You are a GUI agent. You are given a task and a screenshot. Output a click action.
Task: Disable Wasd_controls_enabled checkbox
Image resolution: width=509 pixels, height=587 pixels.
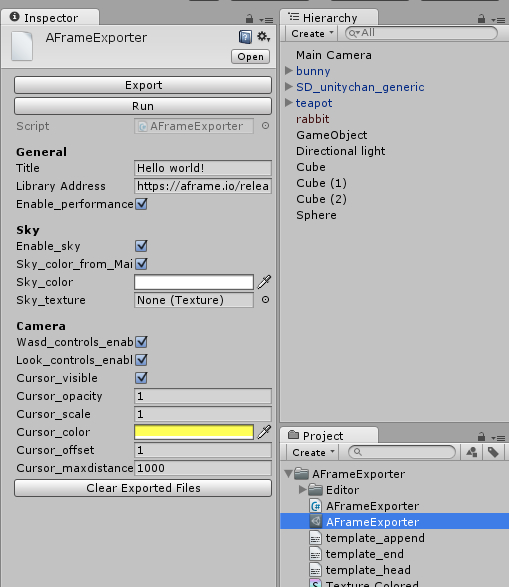tap(141, 342)
